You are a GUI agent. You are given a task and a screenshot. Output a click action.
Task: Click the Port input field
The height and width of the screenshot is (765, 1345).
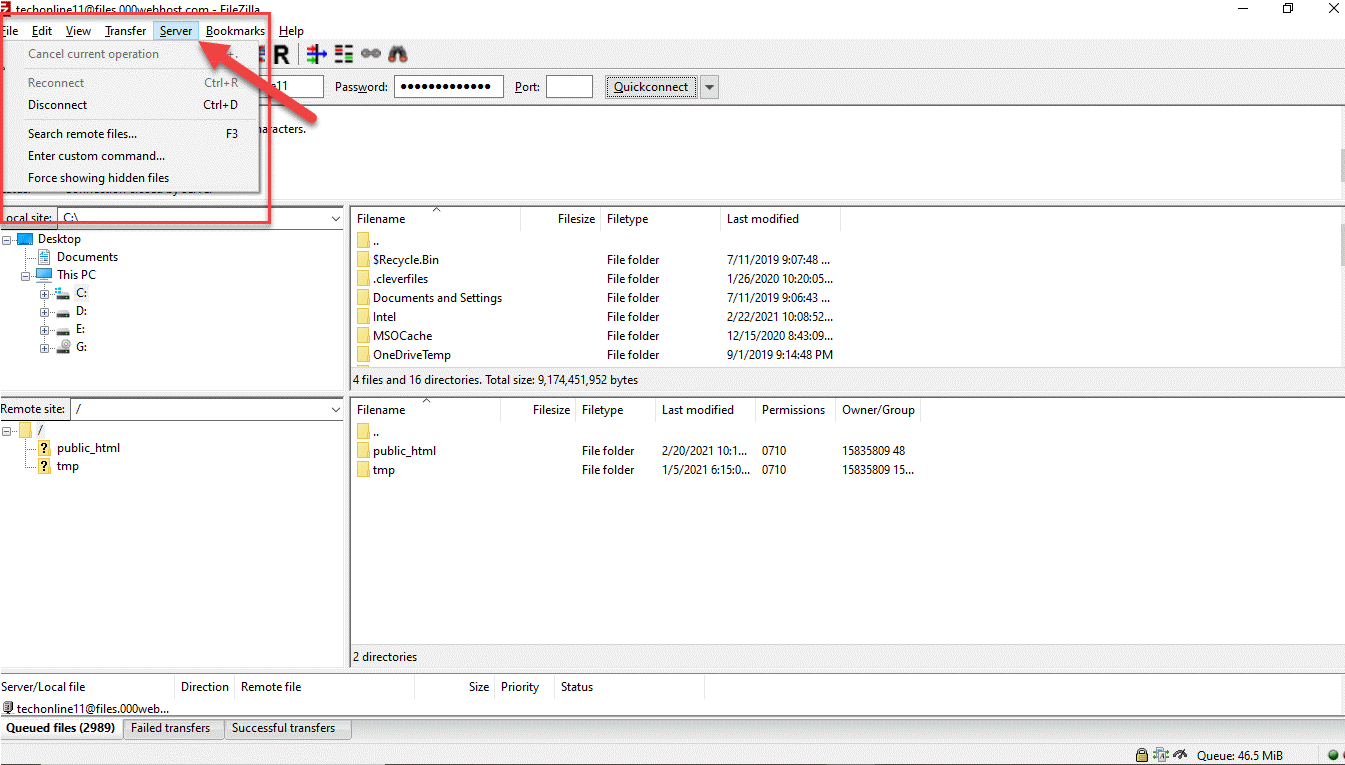569,86
